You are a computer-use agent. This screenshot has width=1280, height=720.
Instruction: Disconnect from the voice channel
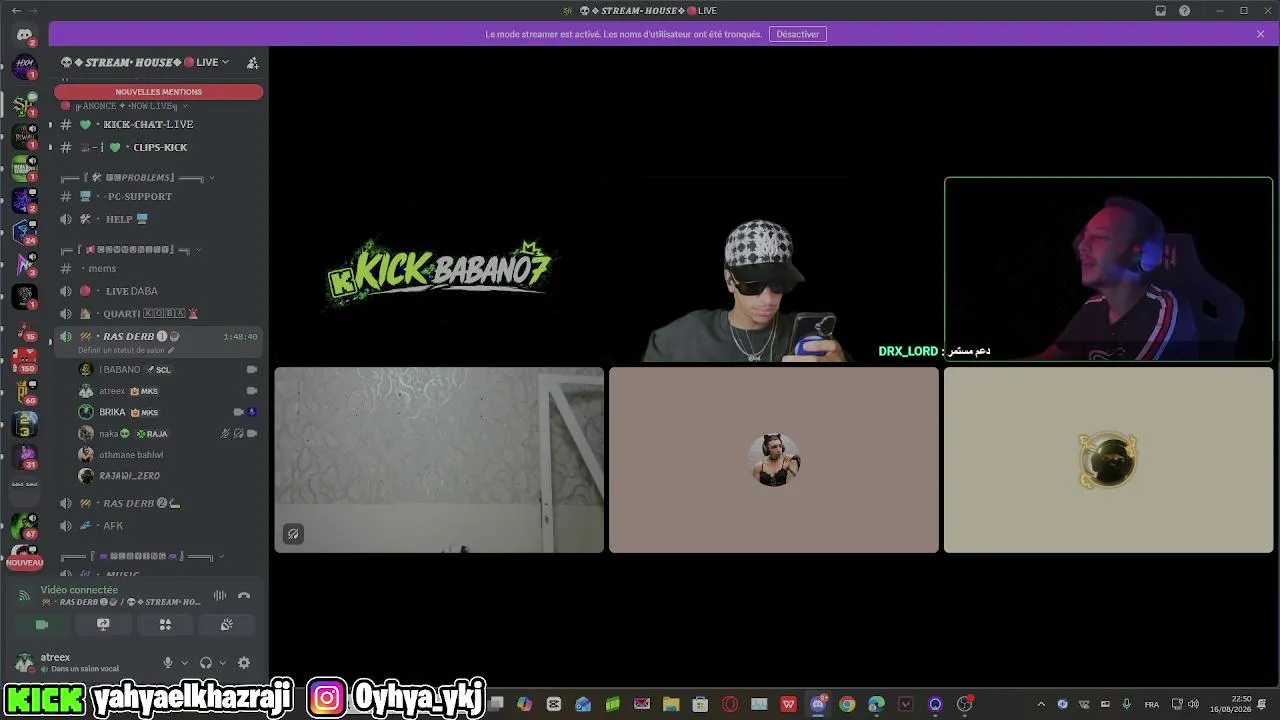pyautogui.click(x=244, y=596)
